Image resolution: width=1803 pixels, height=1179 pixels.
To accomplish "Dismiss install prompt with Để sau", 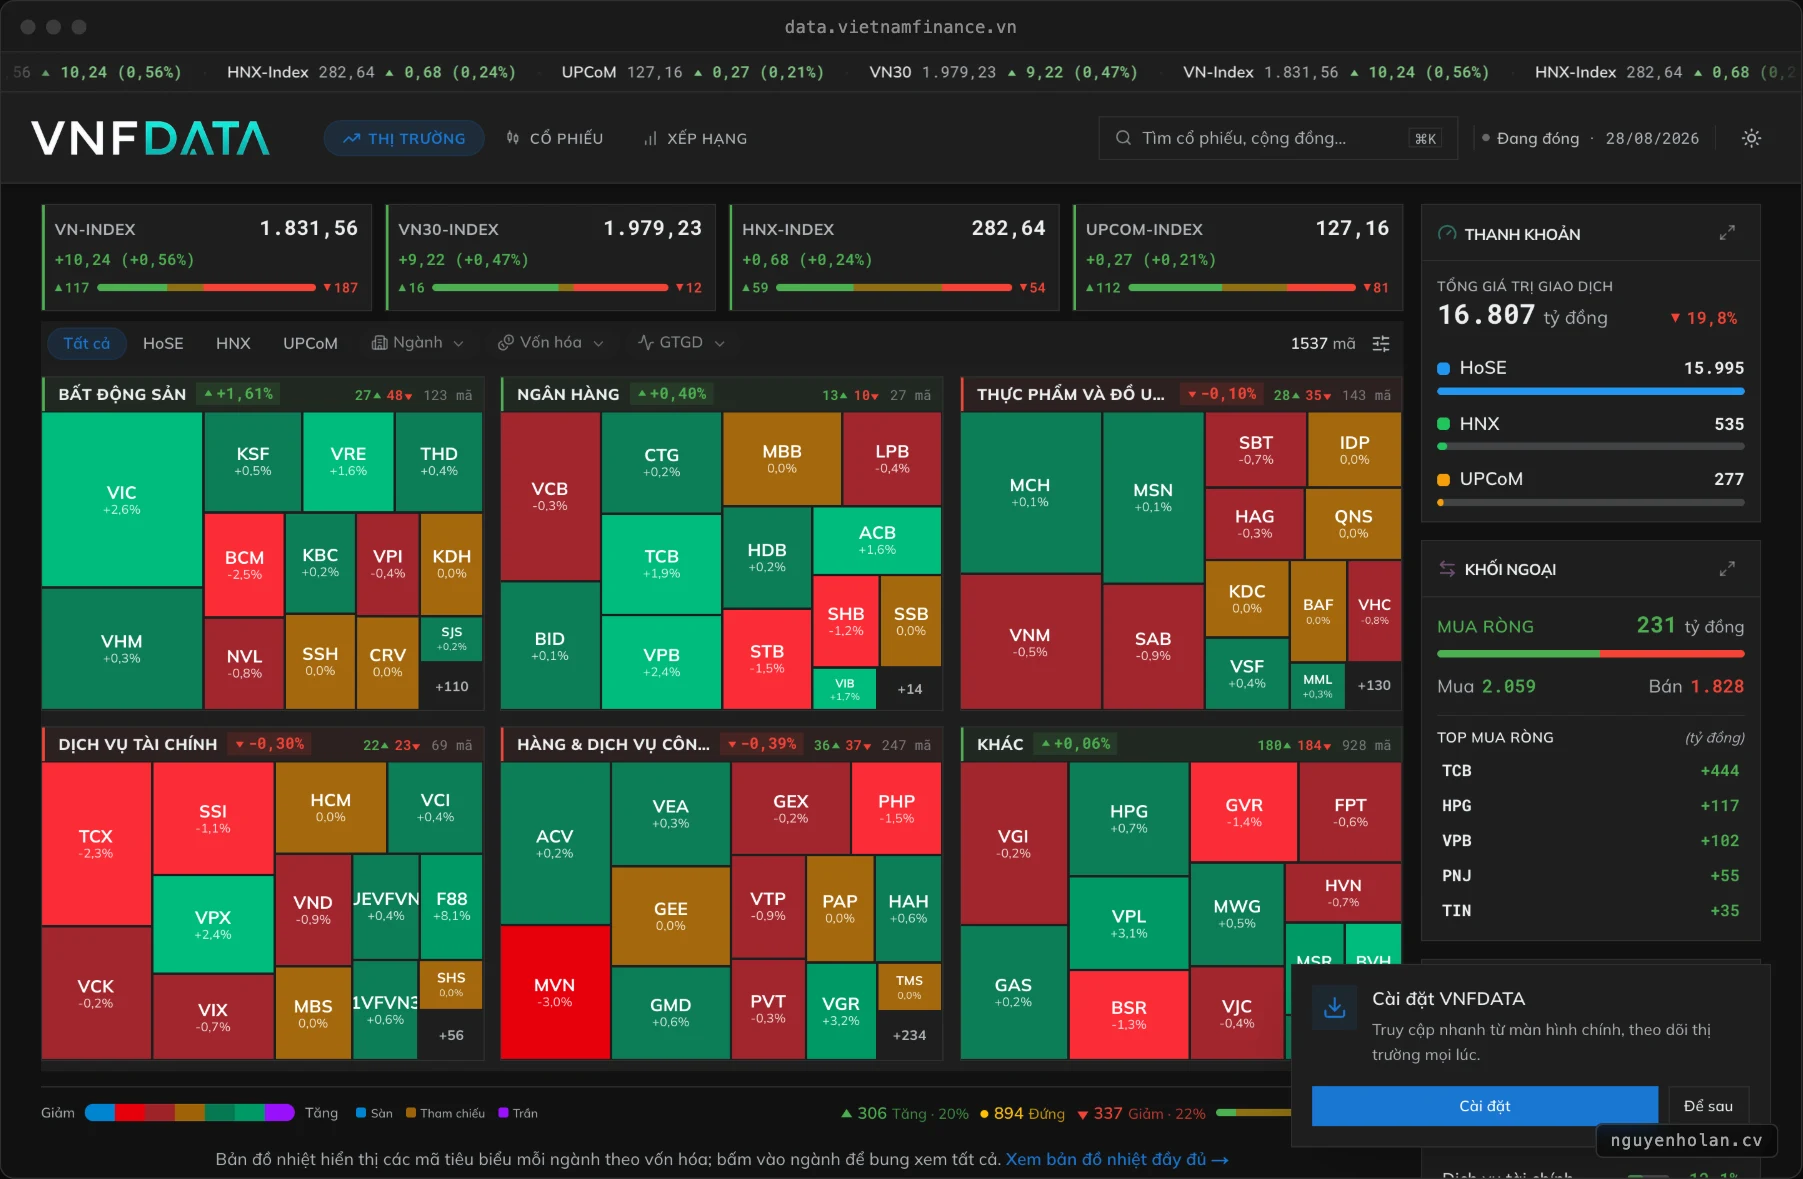I will 1708,1106.
